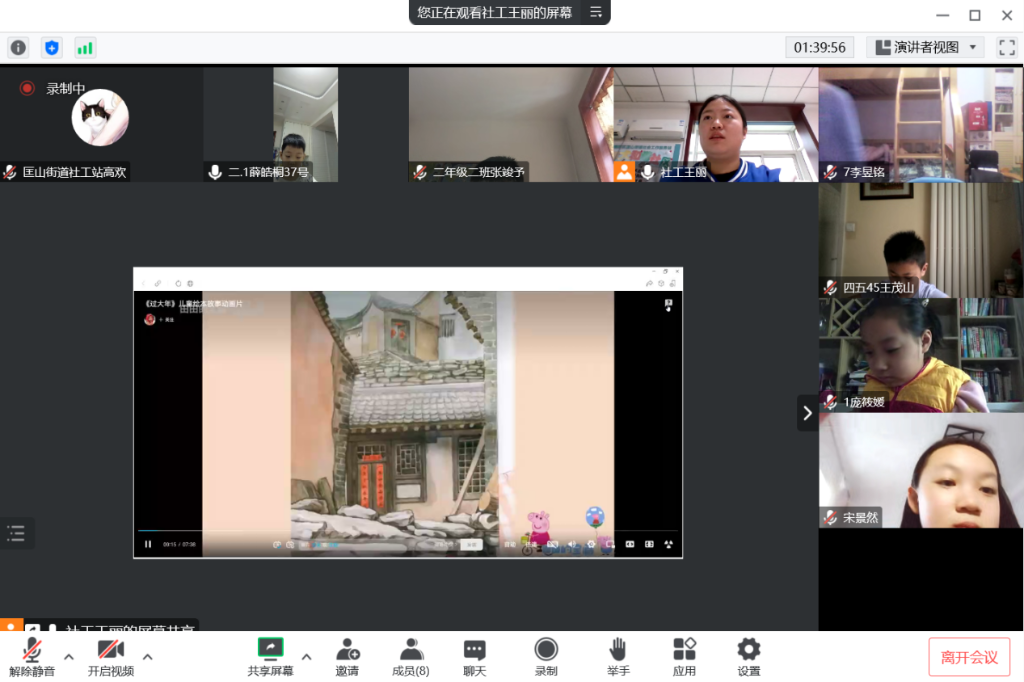This screenshot has height=682, width=1024.
Task: Select 宋晨然's video thumbnail
Action: [920, 470]
